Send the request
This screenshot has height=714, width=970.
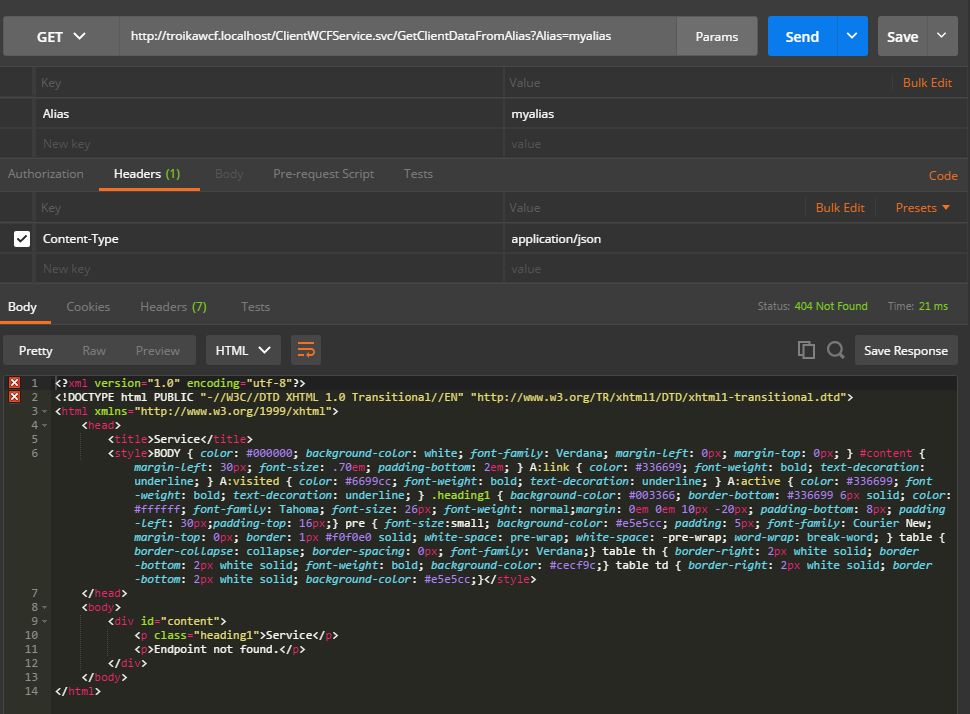[x=802, y=37]
